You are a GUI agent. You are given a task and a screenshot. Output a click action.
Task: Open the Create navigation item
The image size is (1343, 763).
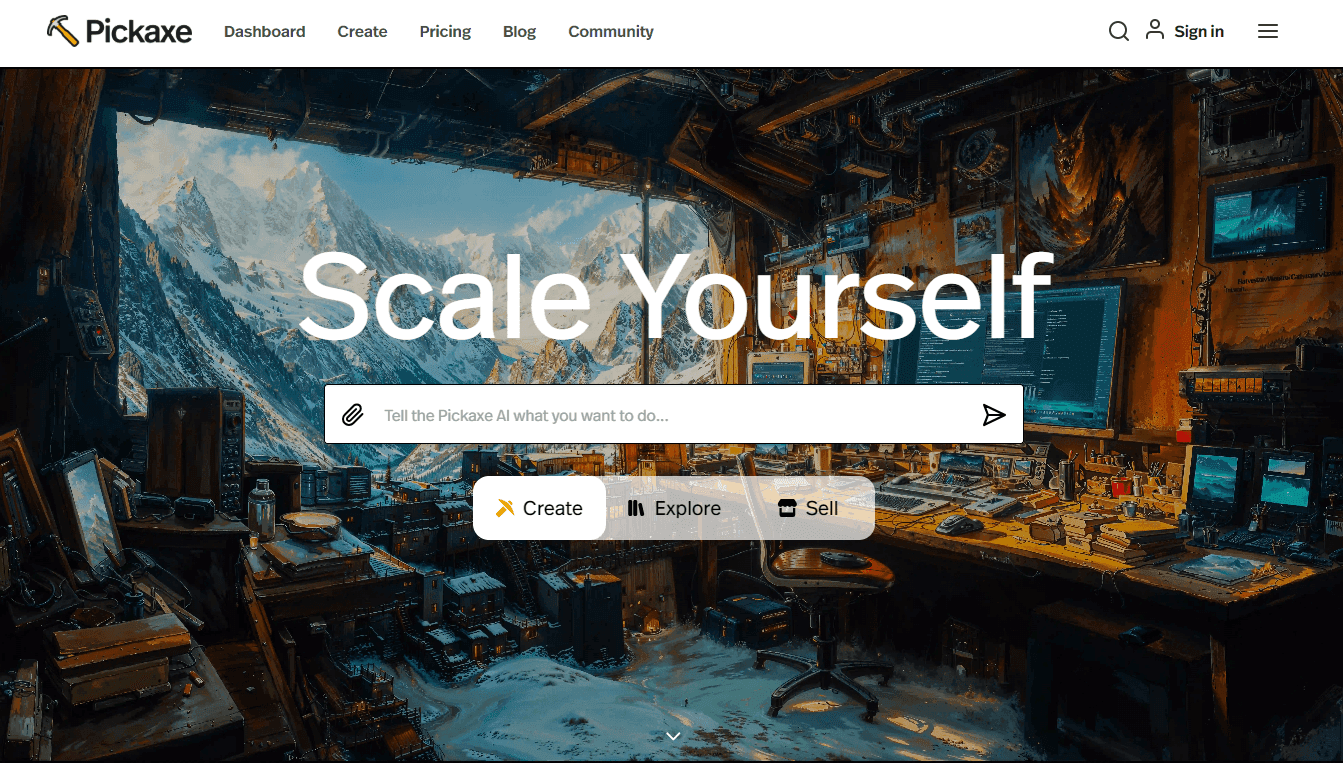362,31
